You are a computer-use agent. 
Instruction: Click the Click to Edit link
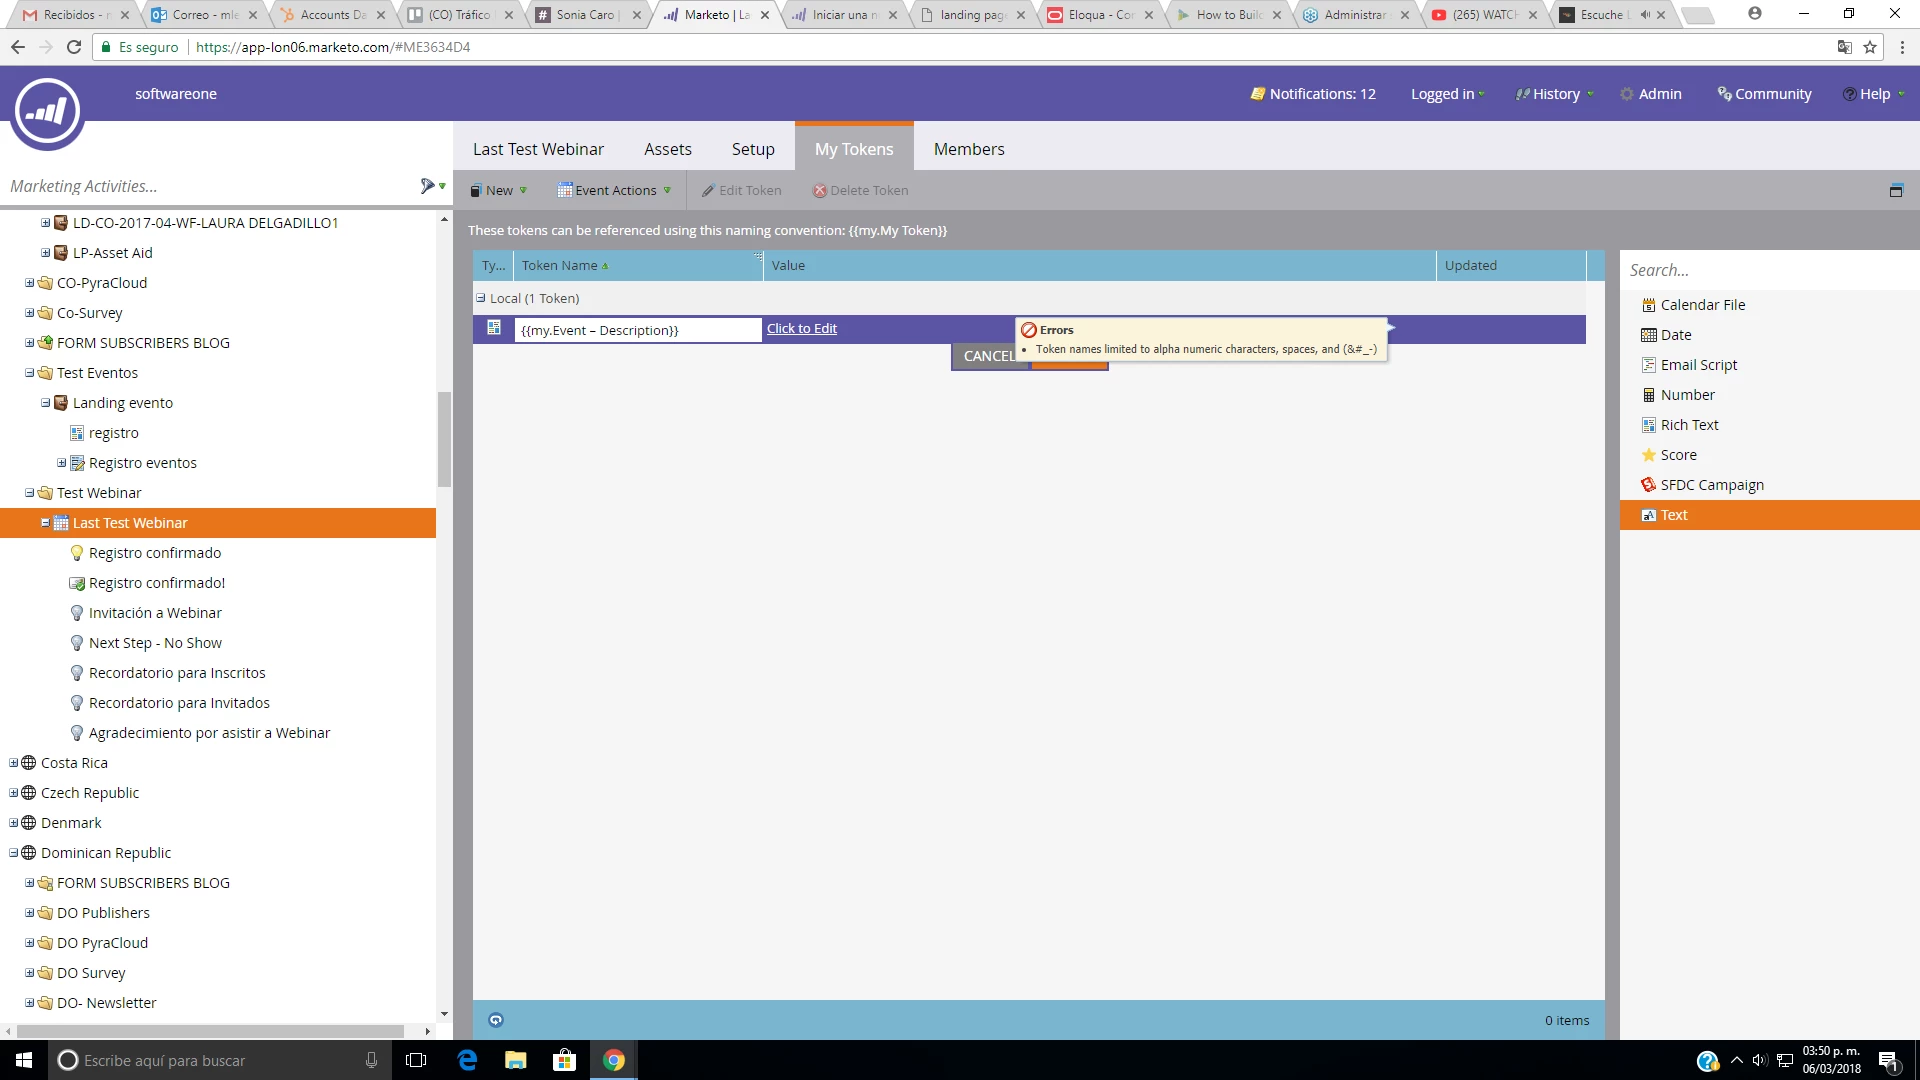click(801, 328)
